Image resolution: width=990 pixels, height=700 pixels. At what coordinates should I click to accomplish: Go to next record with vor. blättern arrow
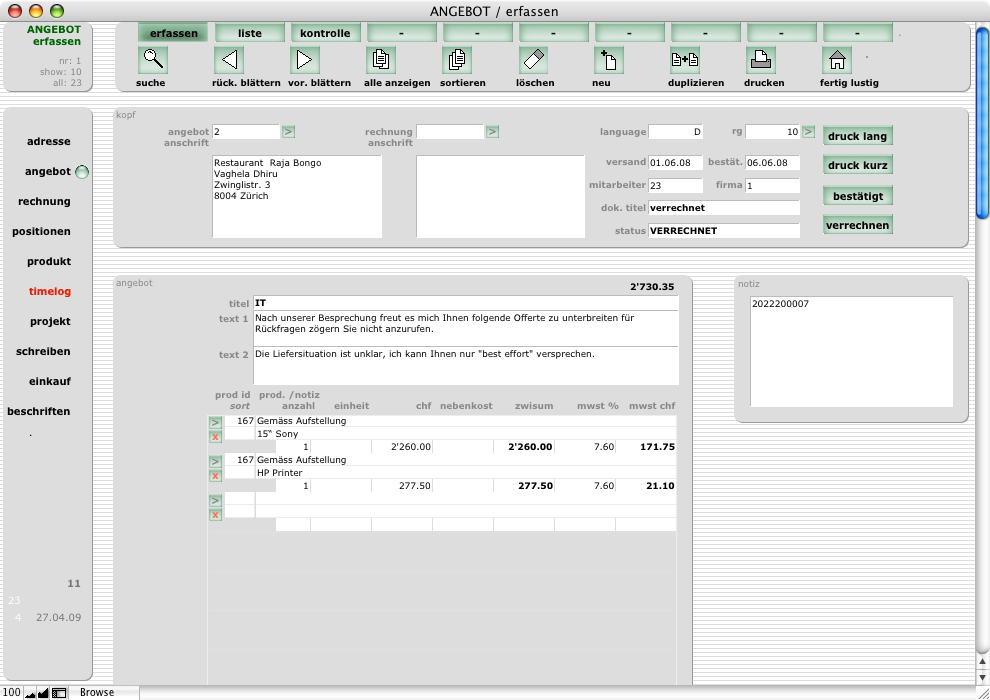pyautogui.click(x=305, y=60)
